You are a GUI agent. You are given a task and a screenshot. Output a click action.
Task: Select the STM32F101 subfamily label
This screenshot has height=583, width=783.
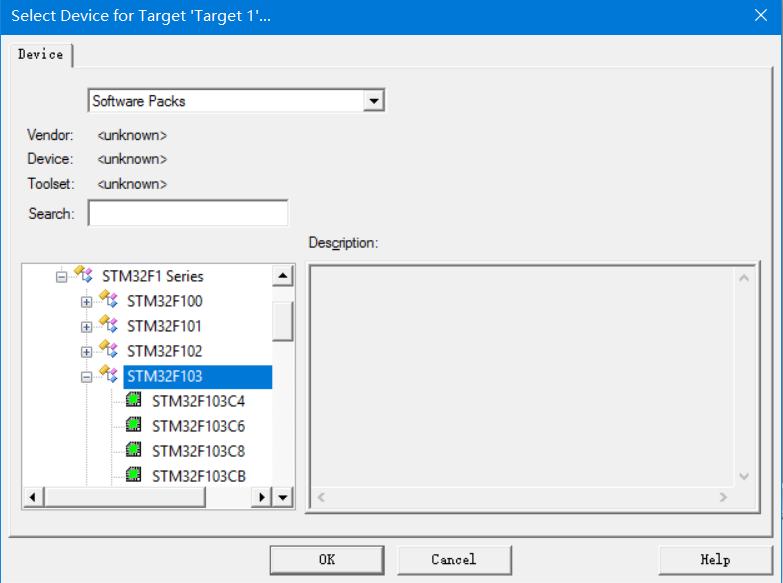click(x=164, y=326)
